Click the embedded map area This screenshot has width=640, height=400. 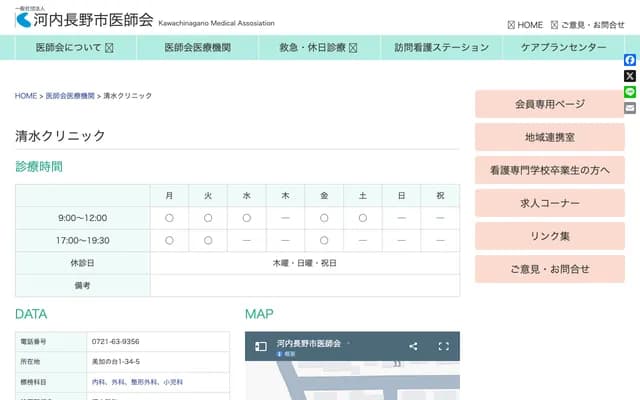[352, 380]
